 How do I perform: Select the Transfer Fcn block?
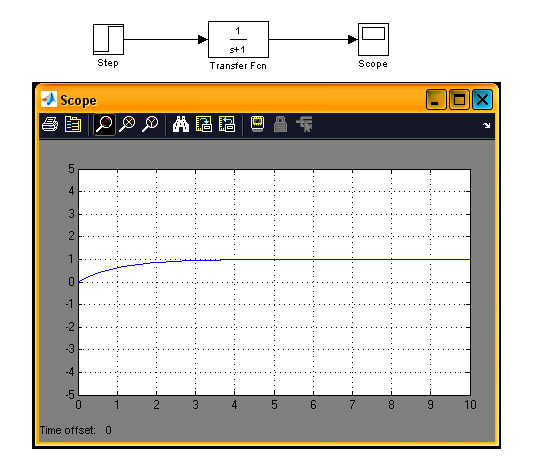(238, 39)
